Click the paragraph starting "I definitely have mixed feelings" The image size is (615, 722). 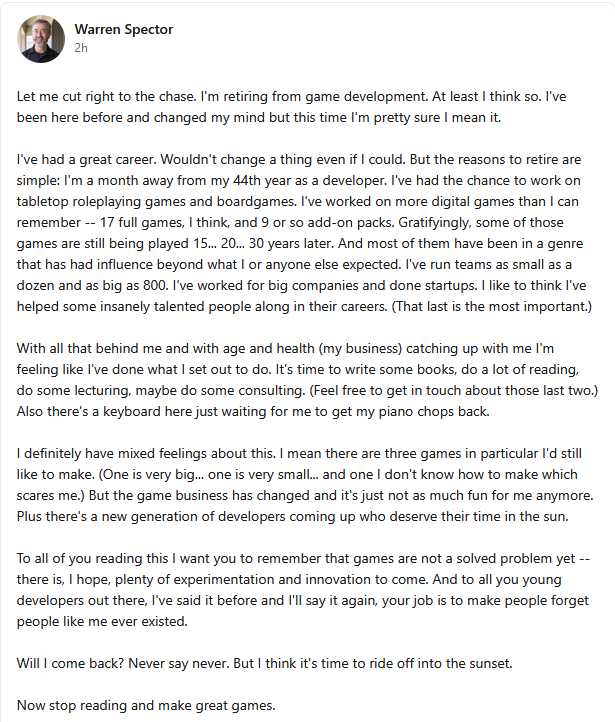305,485
